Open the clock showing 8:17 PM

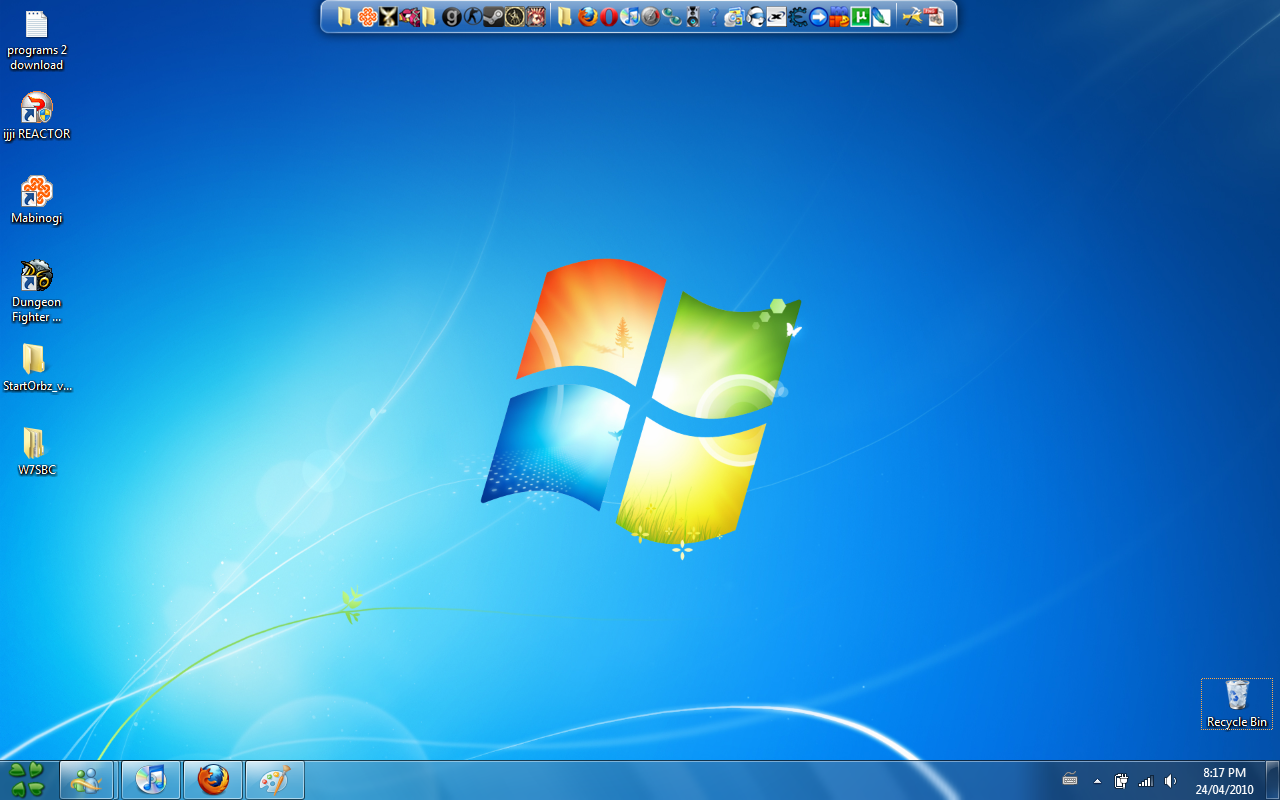(1224, 781)
